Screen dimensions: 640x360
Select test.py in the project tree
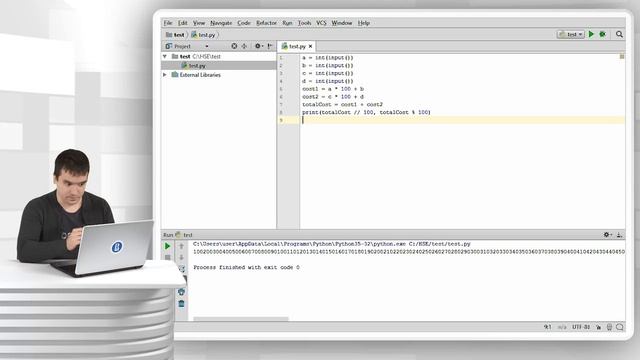click(197, 66)
